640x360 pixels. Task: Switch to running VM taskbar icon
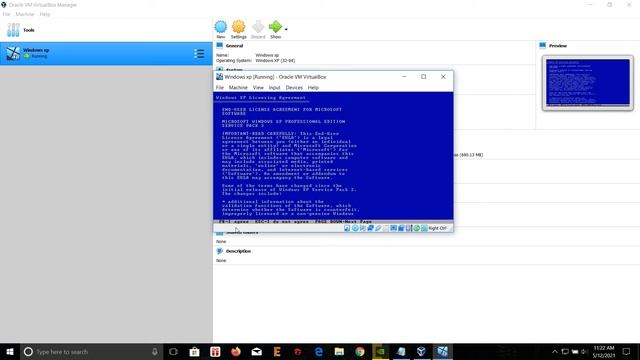point(442,351)
